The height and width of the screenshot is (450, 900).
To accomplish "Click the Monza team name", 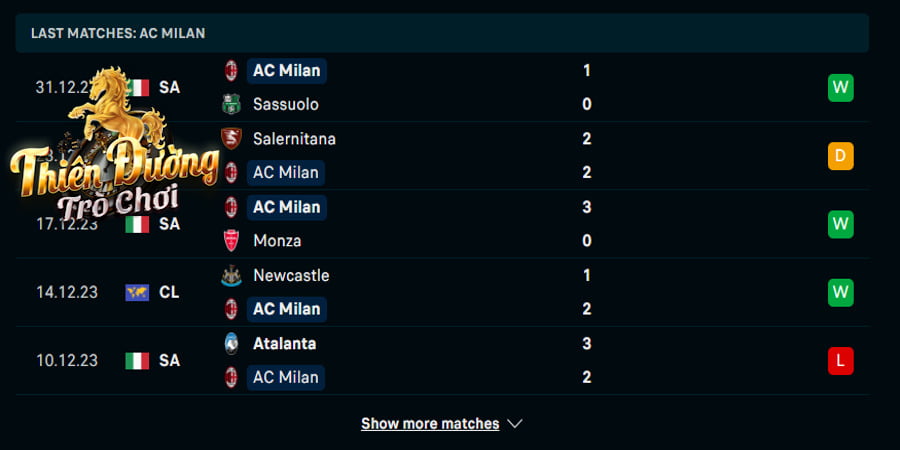I will point(277,240).
